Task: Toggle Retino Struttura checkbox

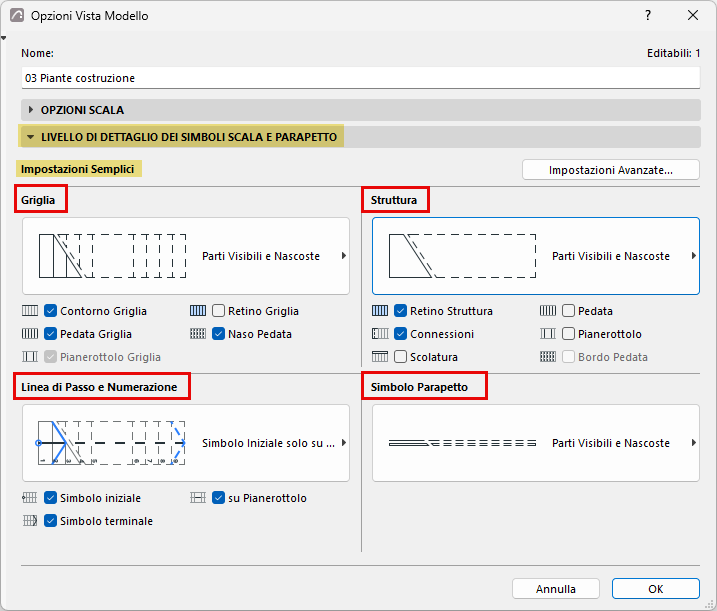Action: coord(400,311)
